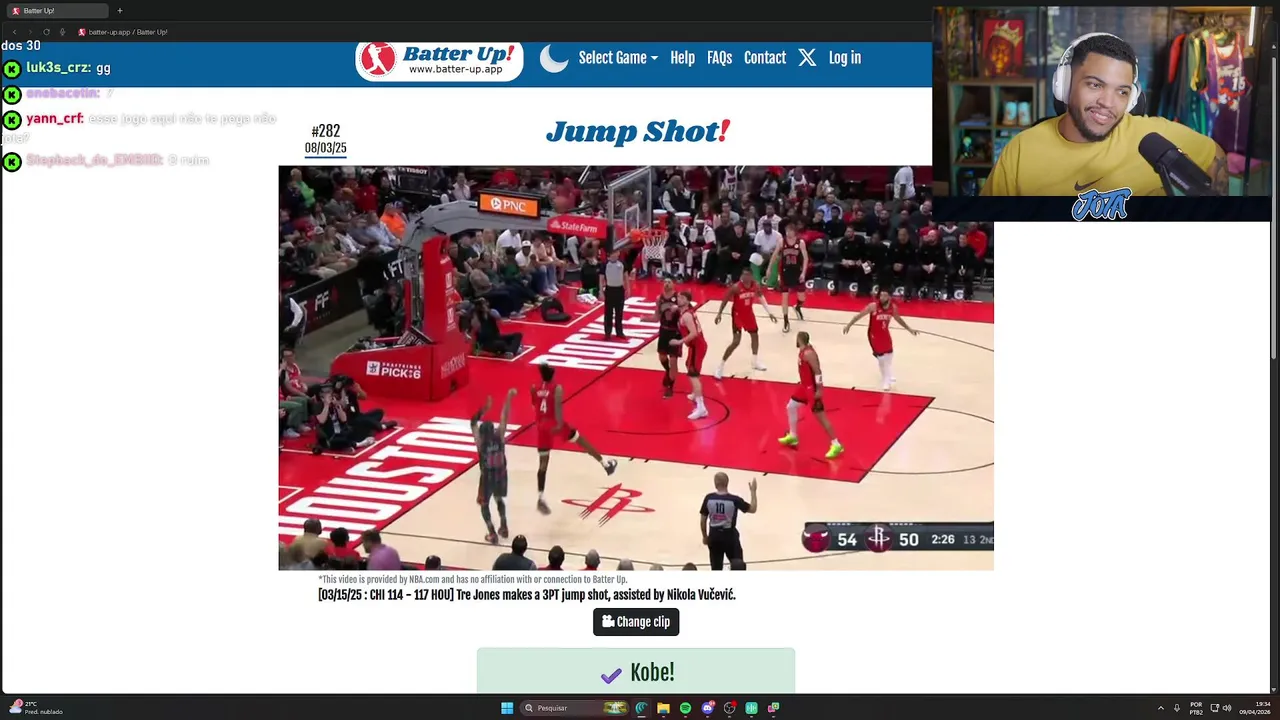Click the microphone icon in address bar
The height and width of the screenshot is (720, 1280).
point(62,32)
